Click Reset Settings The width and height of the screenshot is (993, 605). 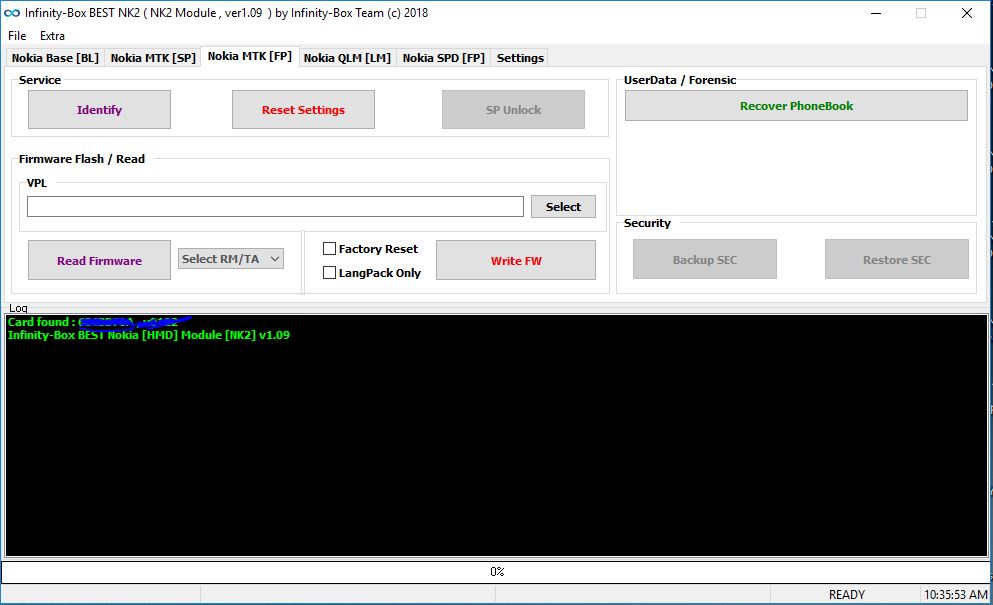pyautogui.click(x=303, y=109)
